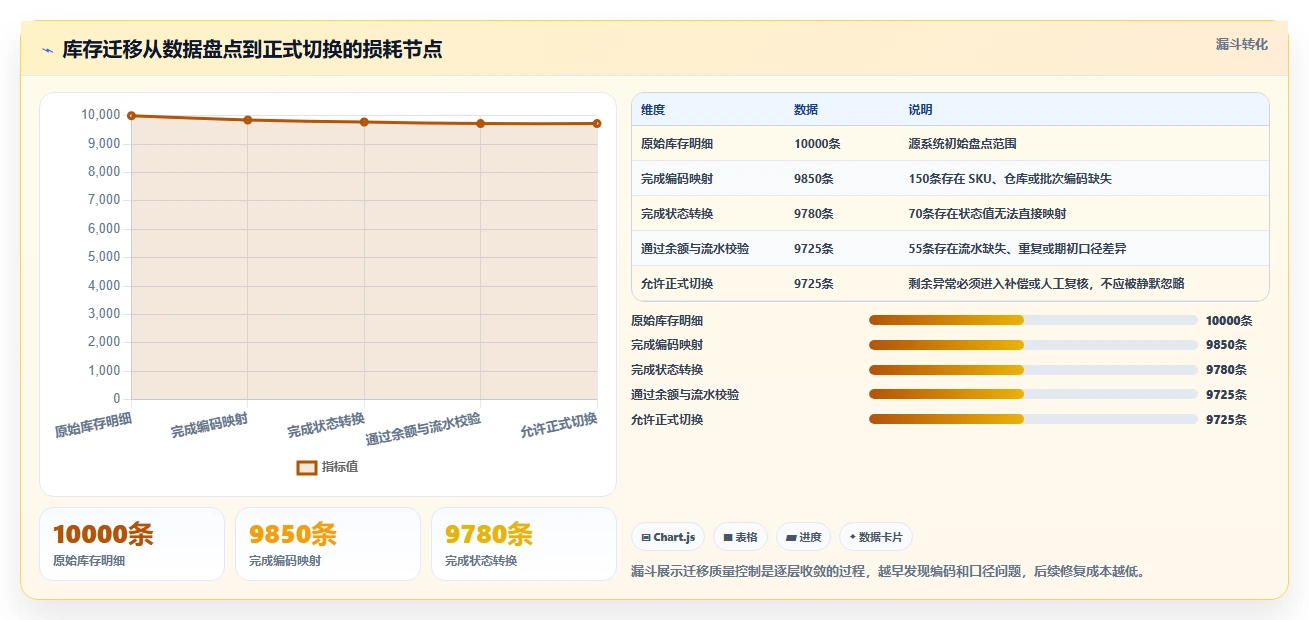Click the progress bar for 通过余额与流水校验
Image resolution: width=1309 pixels, height=620 pixels.
click(1033, 394)
